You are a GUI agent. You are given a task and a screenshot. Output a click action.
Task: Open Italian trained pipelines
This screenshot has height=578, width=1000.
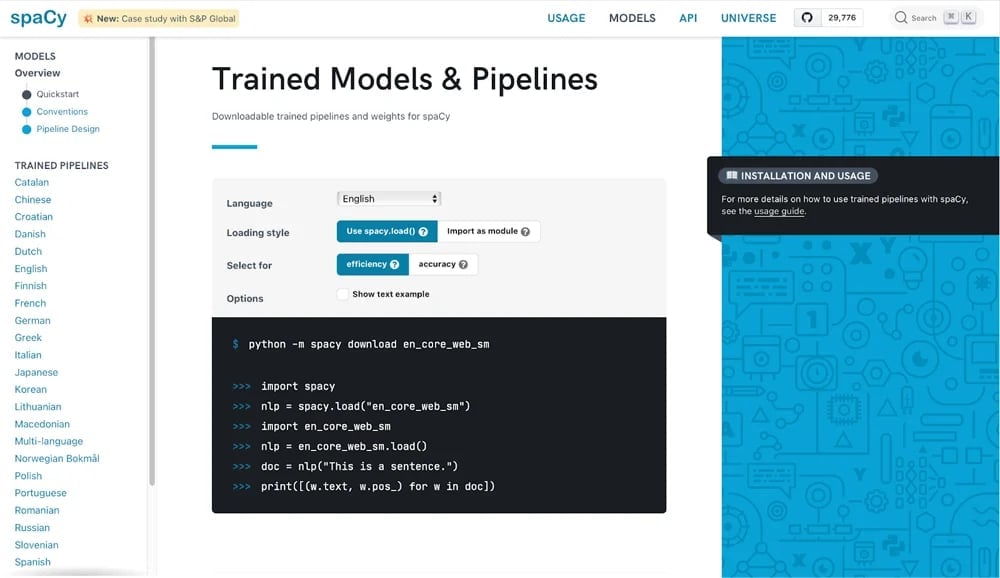[28, 355]
